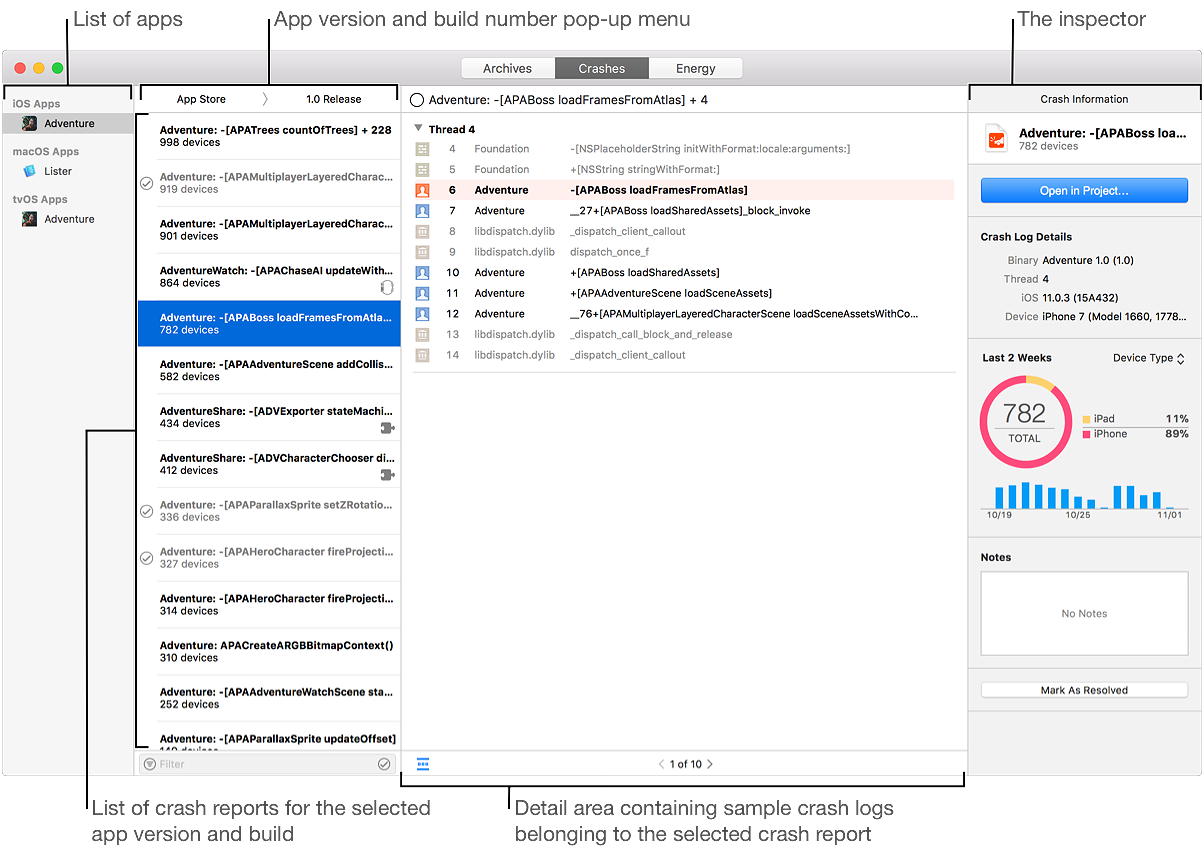Click the frame icon for stack frame 5
The height and width of the screenshot is (852, 1204).
point(422,169)
